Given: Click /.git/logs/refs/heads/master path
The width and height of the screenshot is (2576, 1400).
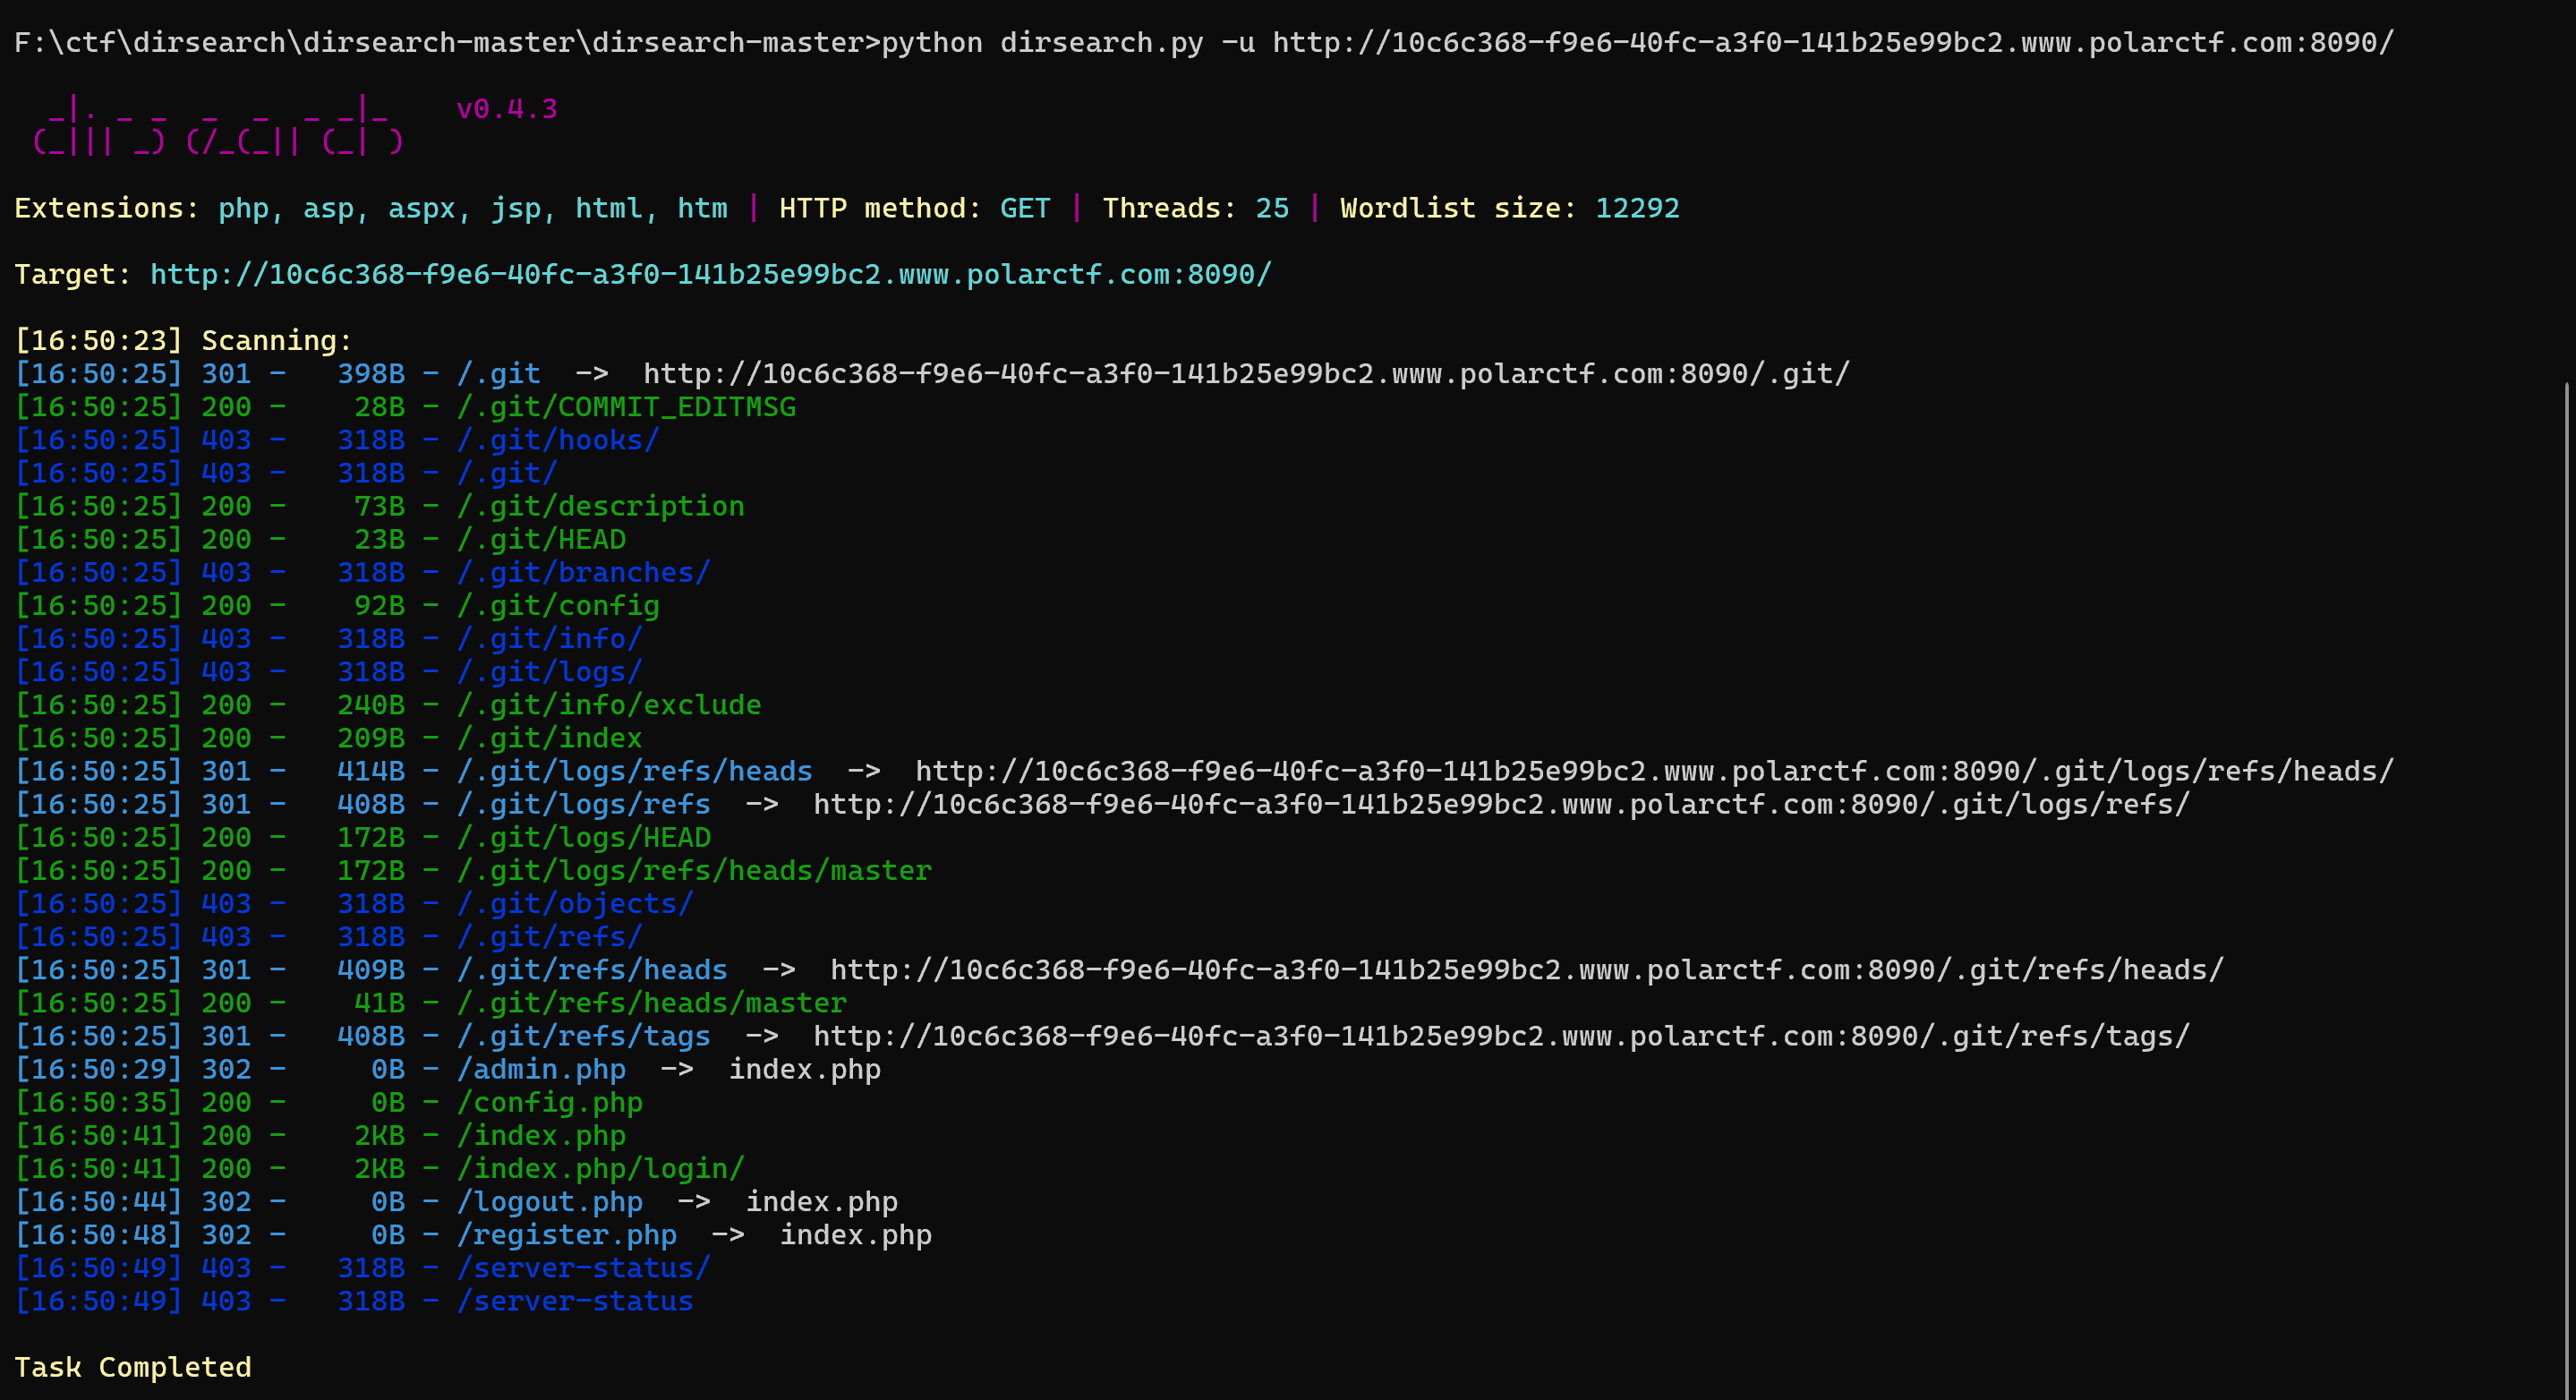Looking at the screenshot, I should coord(694,870).
